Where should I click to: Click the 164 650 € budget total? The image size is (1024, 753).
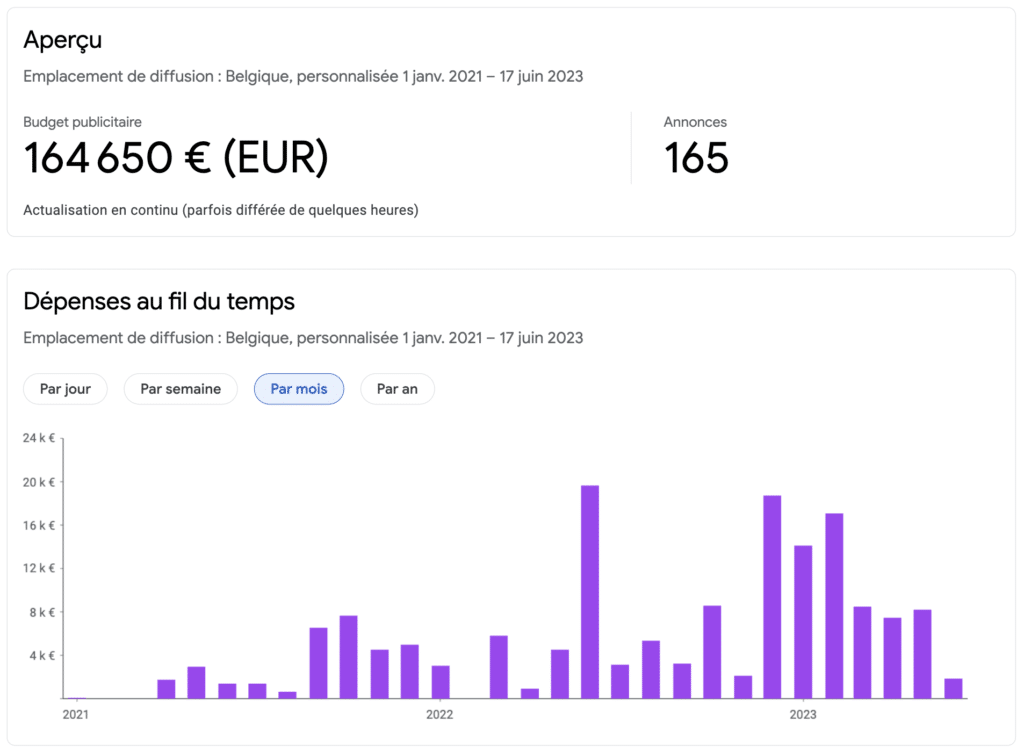tap(176, 158)
